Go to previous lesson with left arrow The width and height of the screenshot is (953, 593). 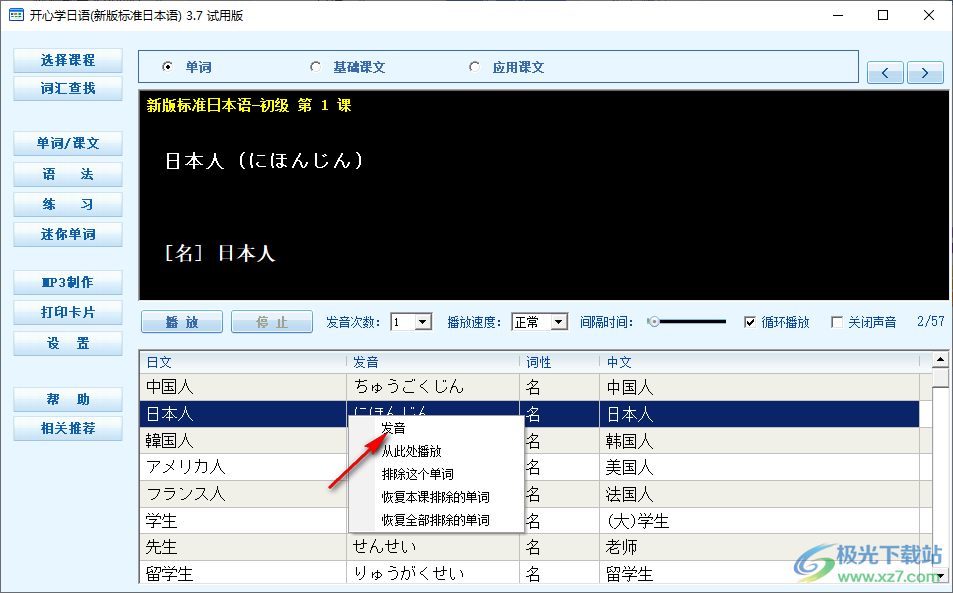[x=885, y=73]
